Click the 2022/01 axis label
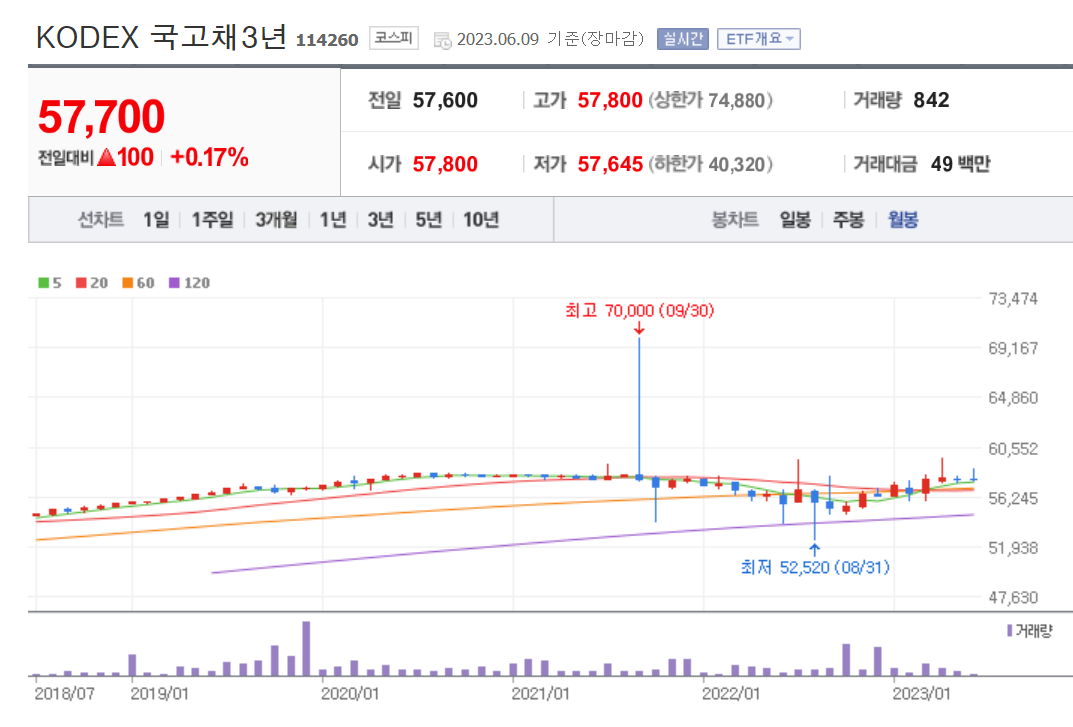Screen dimensions: 1073x727 pos(731,694)
